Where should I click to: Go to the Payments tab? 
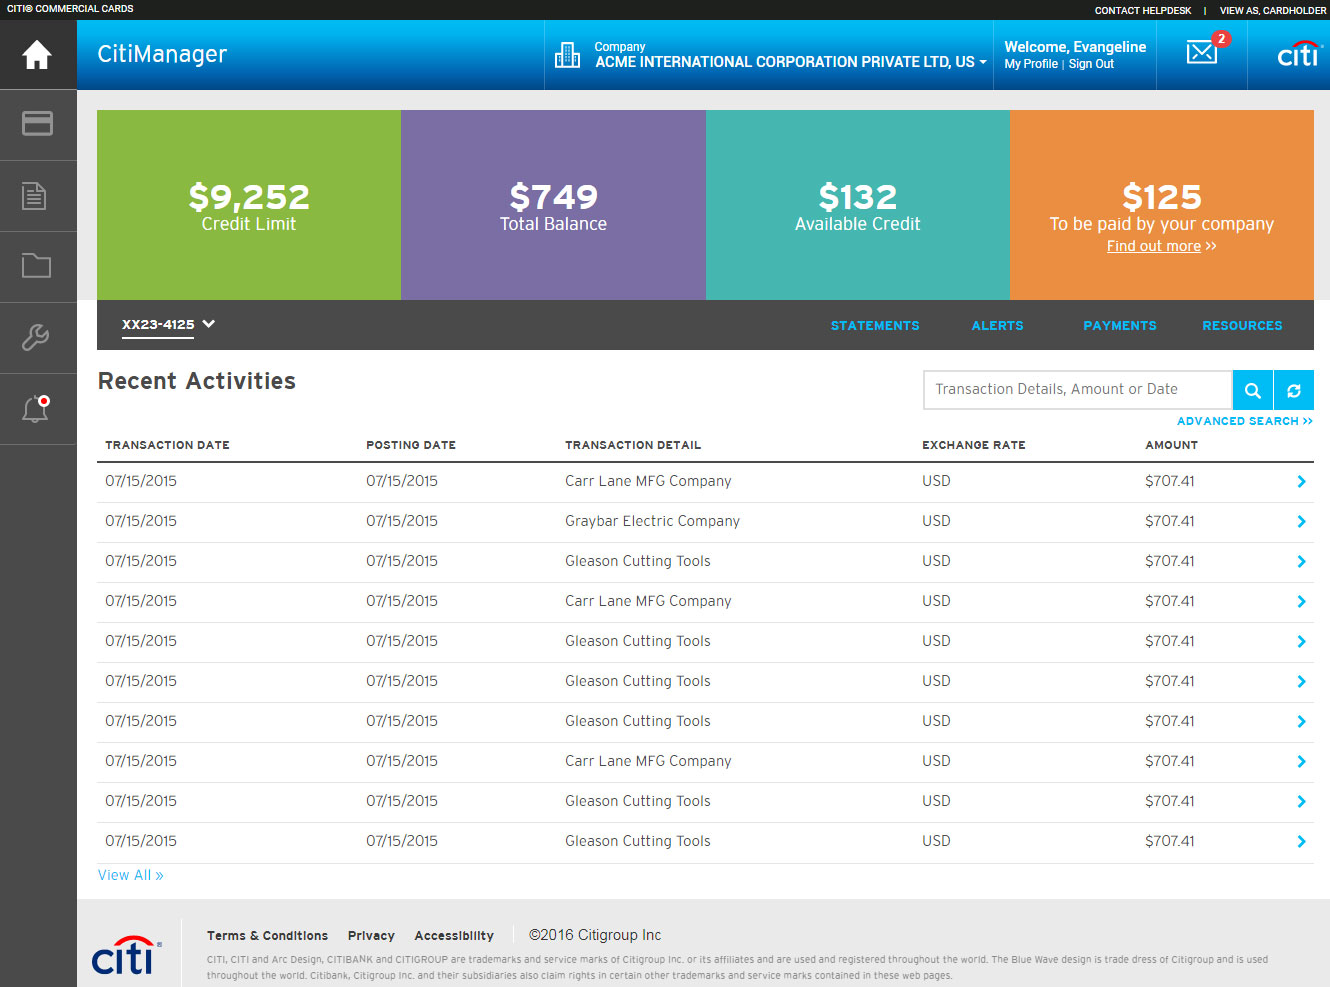[x=1119, y=326]
